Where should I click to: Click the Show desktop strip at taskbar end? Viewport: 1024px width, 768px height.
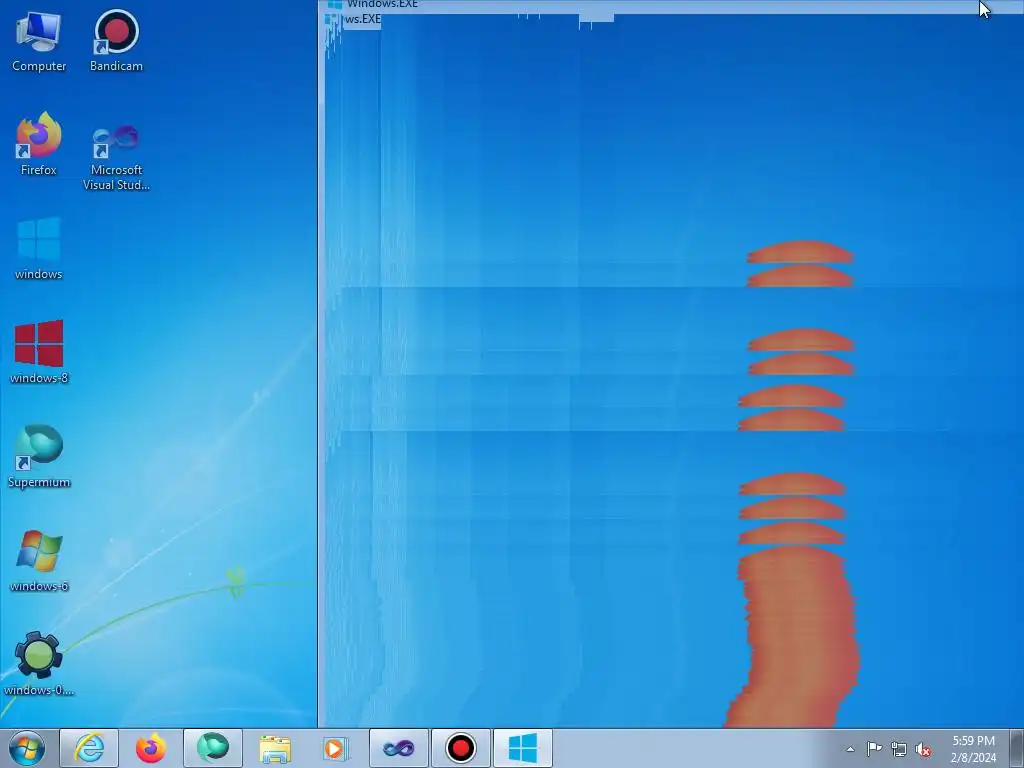1017,748
